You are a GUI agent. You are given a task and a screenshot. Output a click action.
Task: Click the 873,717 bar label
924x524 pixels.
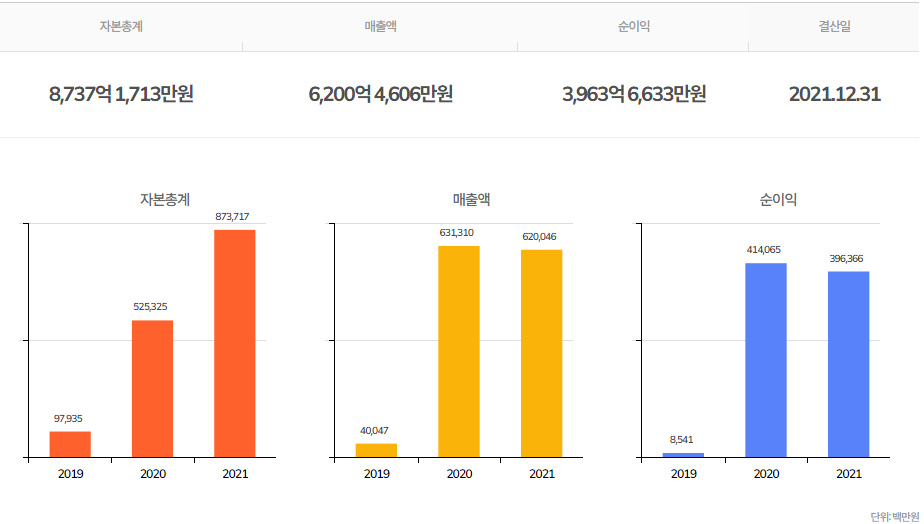232,216
